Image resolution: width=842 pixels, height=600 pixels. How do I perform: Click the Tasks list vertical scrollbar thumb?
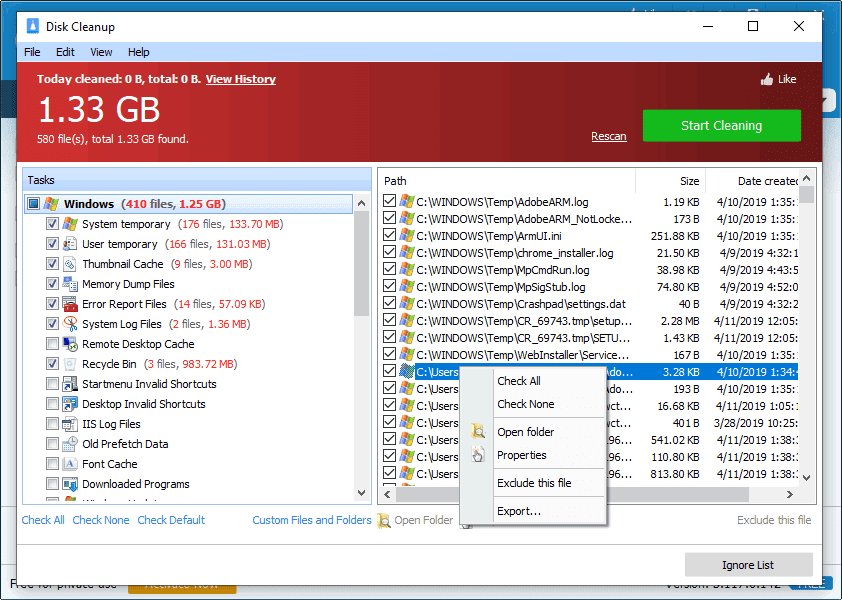pos(361,263)
